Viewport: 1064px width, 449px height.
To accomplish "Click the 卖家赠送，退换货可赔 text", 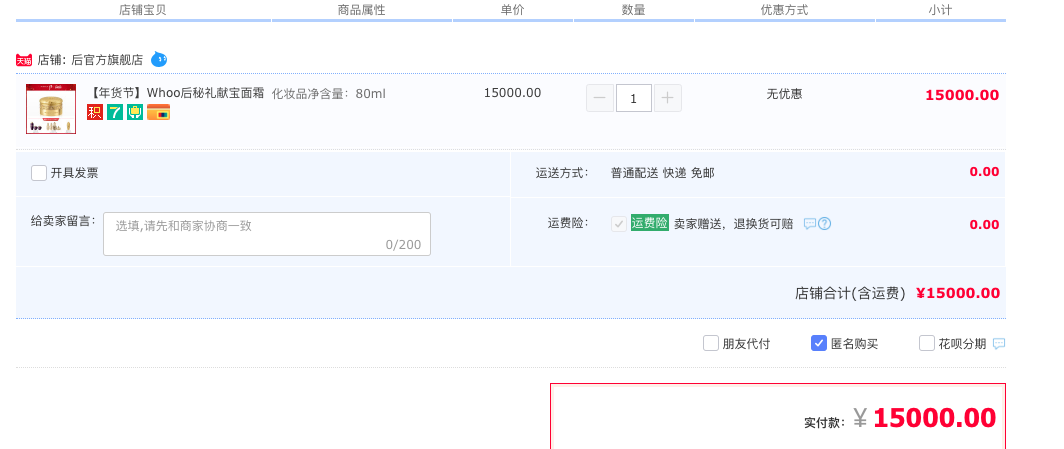I will pos(733,224).
